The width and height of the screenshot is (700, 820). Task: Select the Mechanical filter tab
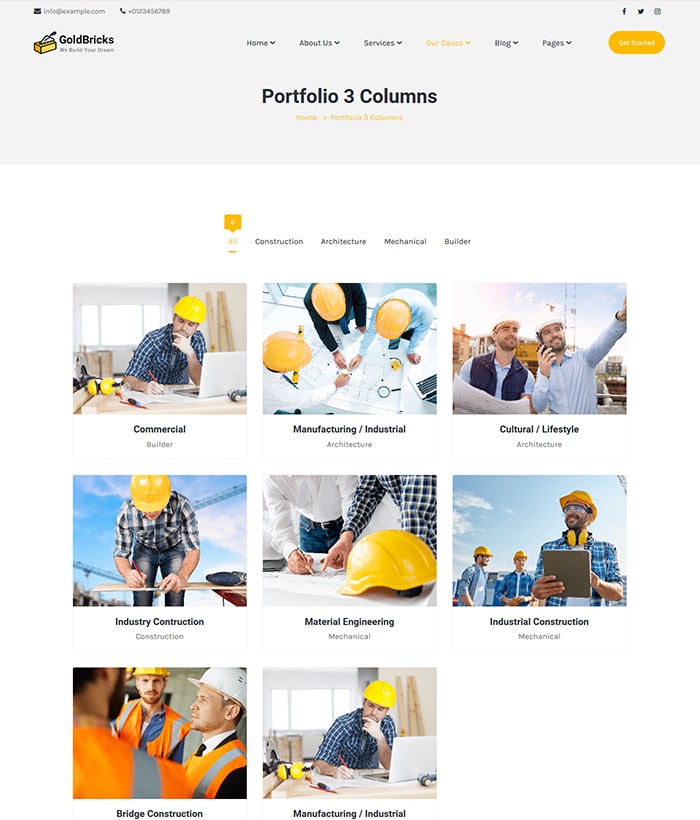405,242
